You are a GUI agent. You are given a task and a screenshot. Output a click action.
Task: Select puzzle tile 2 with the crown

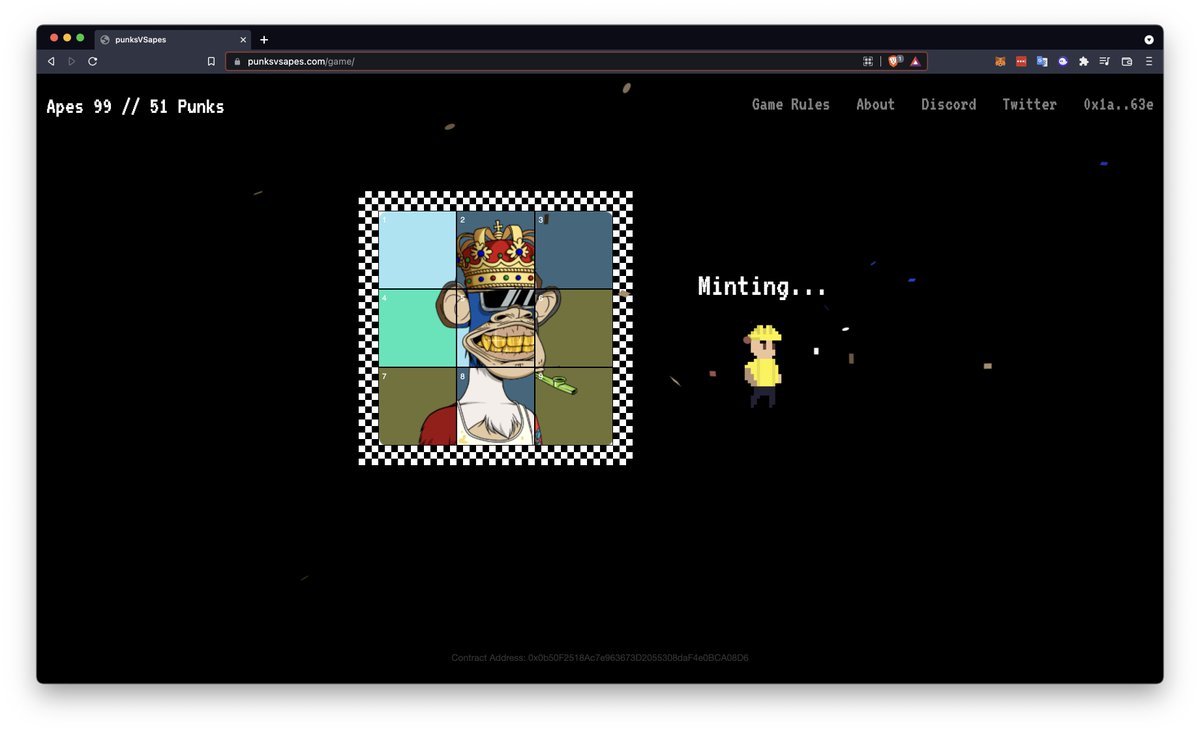tap(496, 250)
